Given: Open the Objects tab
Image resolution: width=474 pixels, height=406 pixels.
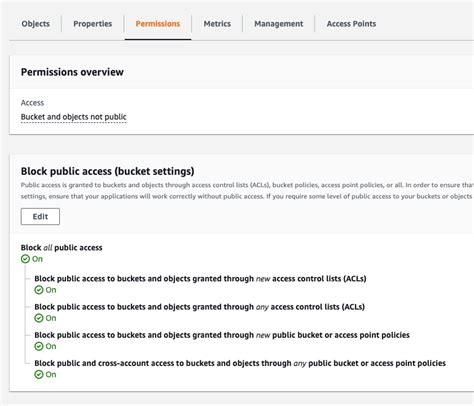Looking at the screenshot, I should pyautogui.click(x=36, y=24).
